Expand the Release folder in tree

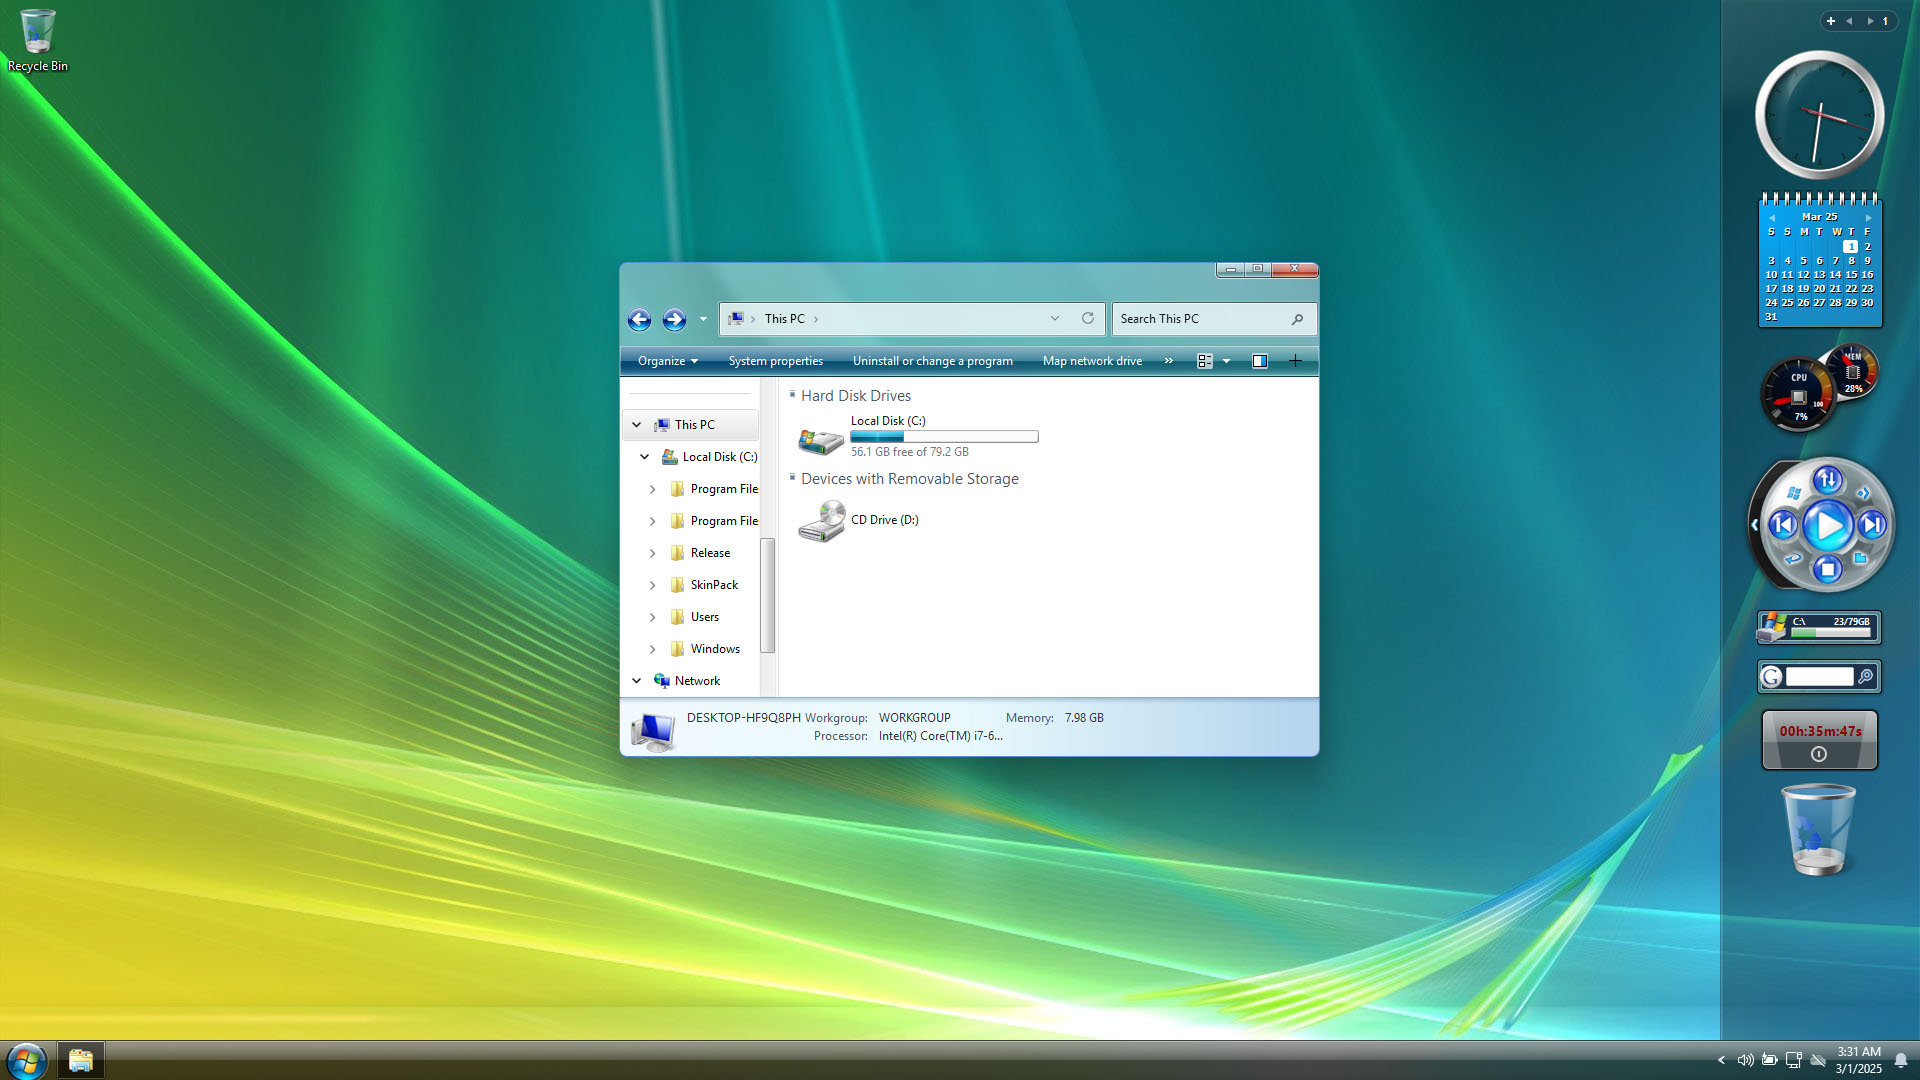652,553
